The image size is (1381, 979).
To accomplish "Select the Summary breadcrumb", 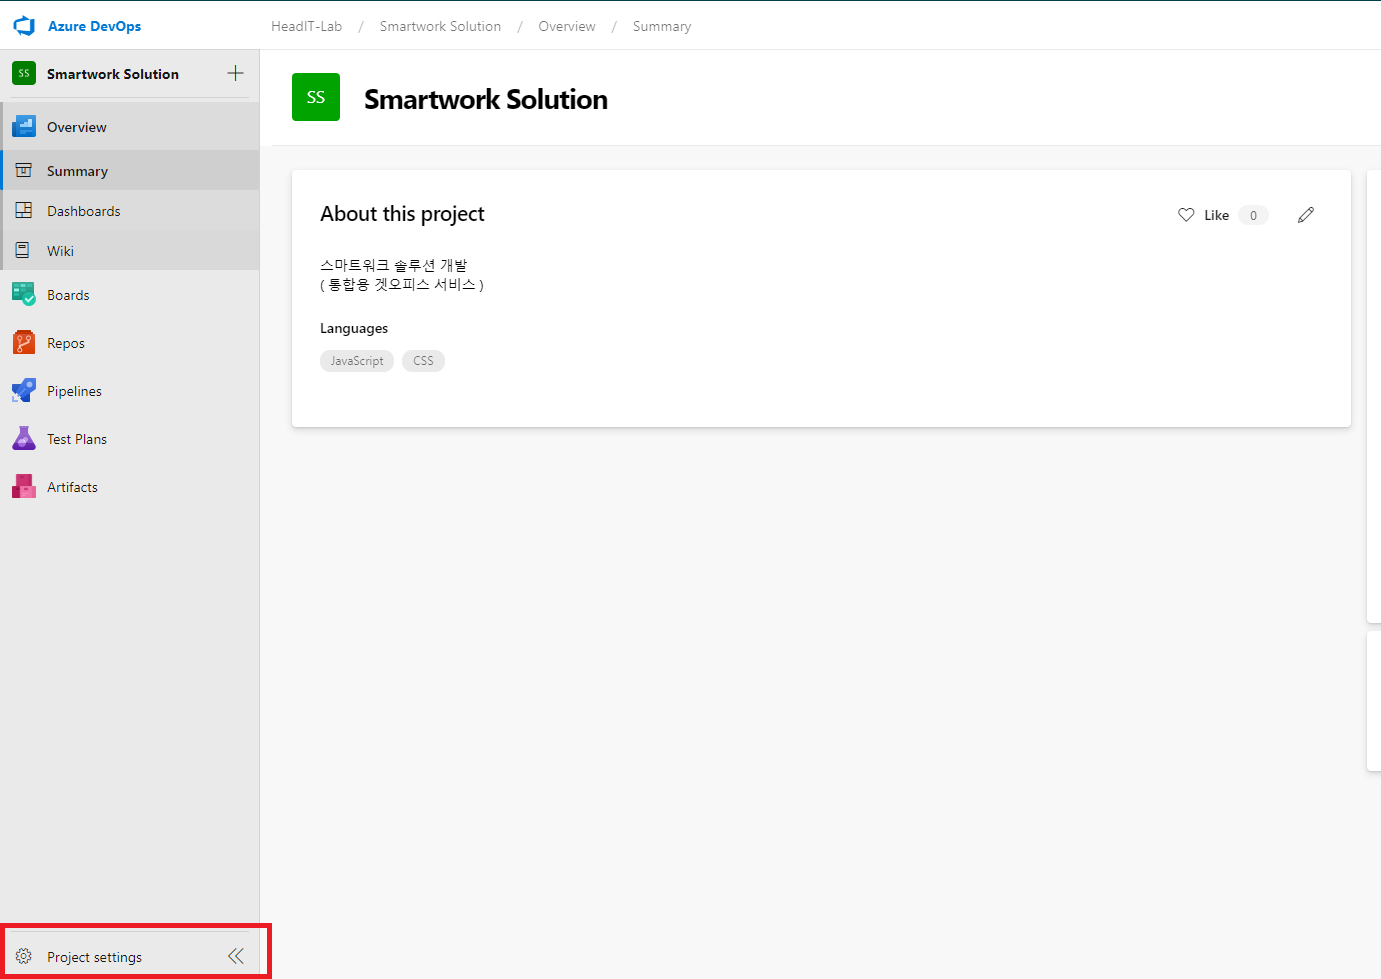I will pos(662,26).
